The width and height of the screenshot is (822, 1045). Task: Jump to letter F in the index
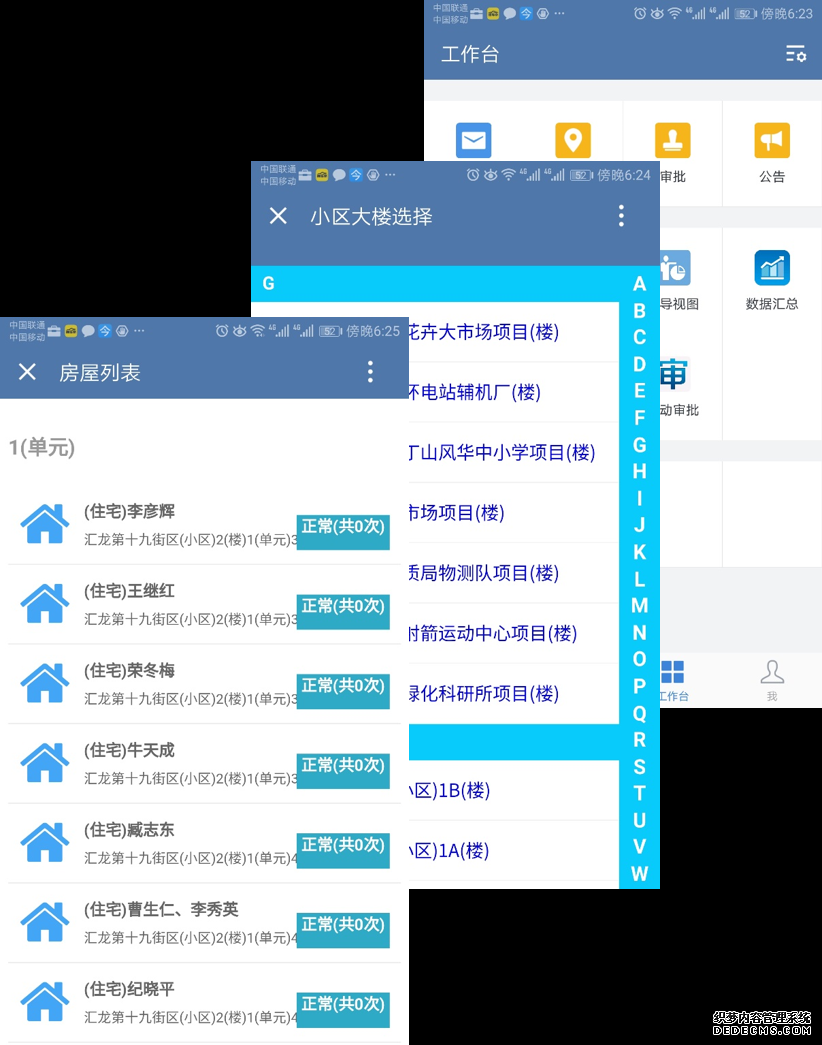pos(639,418)
